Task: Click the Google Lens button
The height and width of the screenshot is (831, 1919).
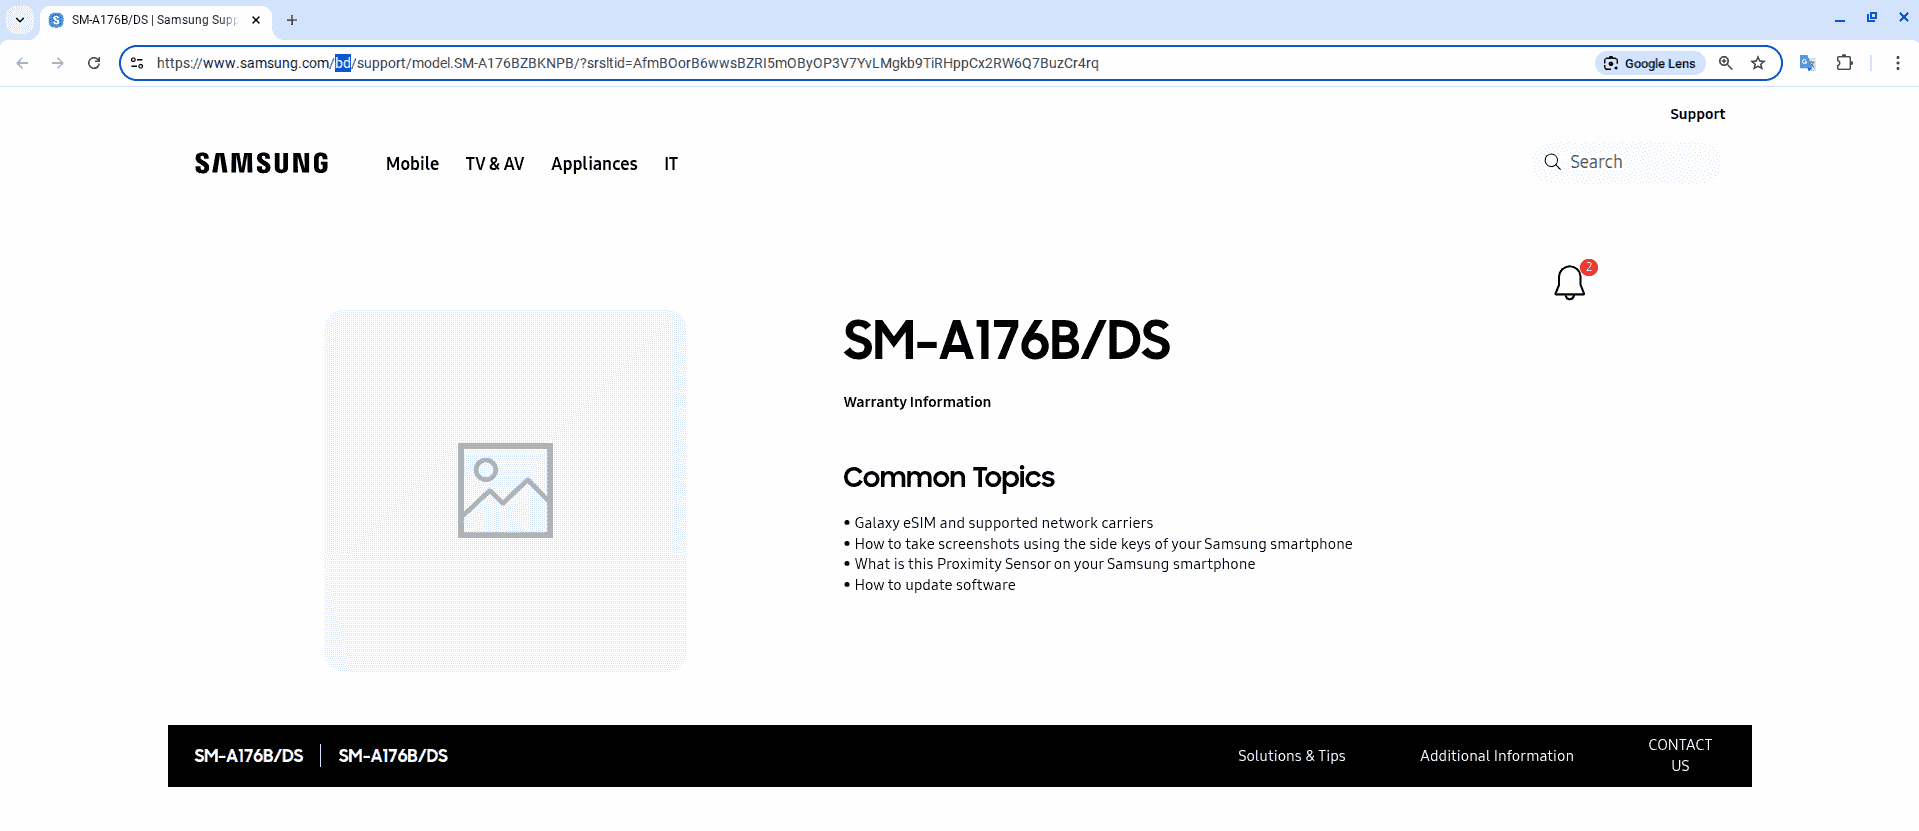Action: (x=1650, y=63)
